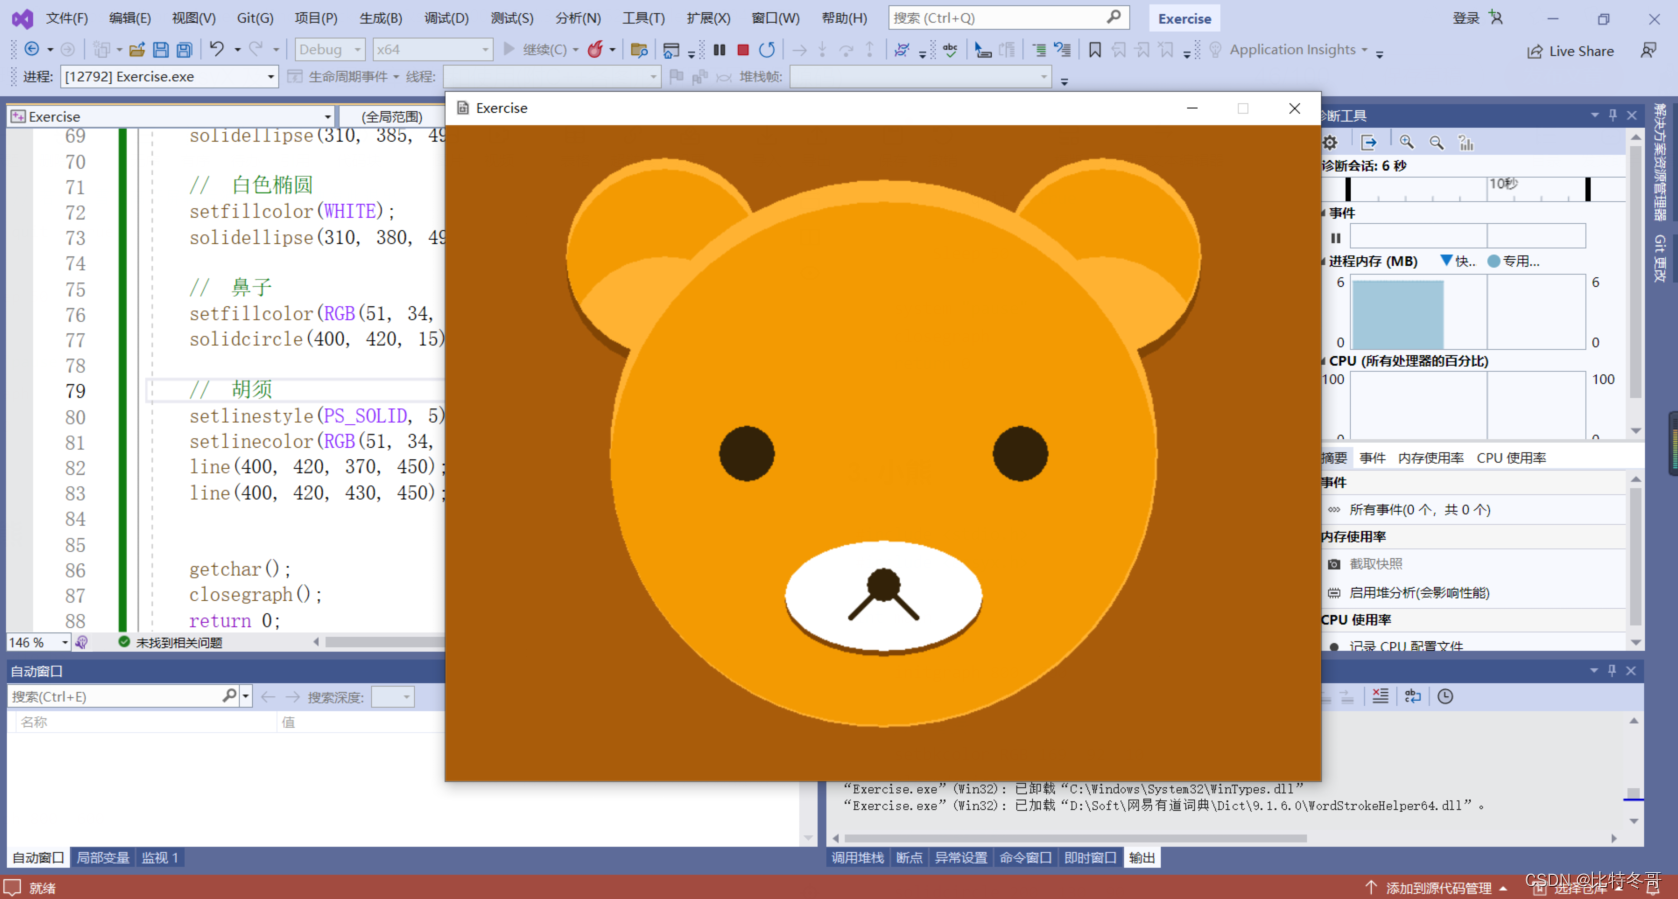Click the Save All icon
Image resolution: width=1678 pixels, height=899 pixels.
184,49
